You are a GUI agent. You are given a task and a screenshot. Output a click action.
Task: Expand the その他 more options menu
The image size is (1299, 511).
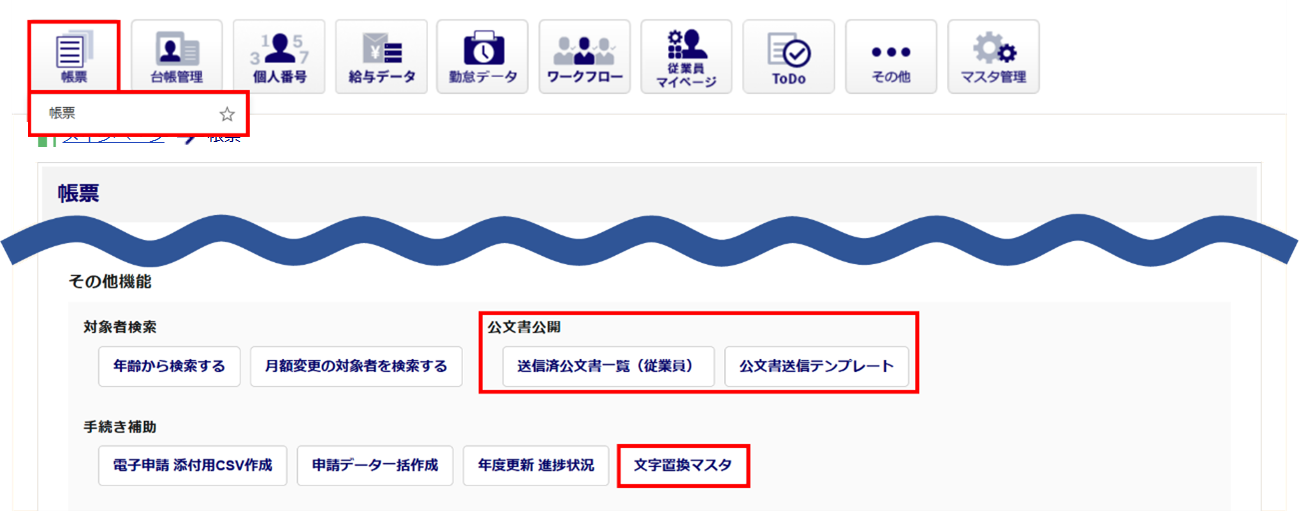point(891,56)
